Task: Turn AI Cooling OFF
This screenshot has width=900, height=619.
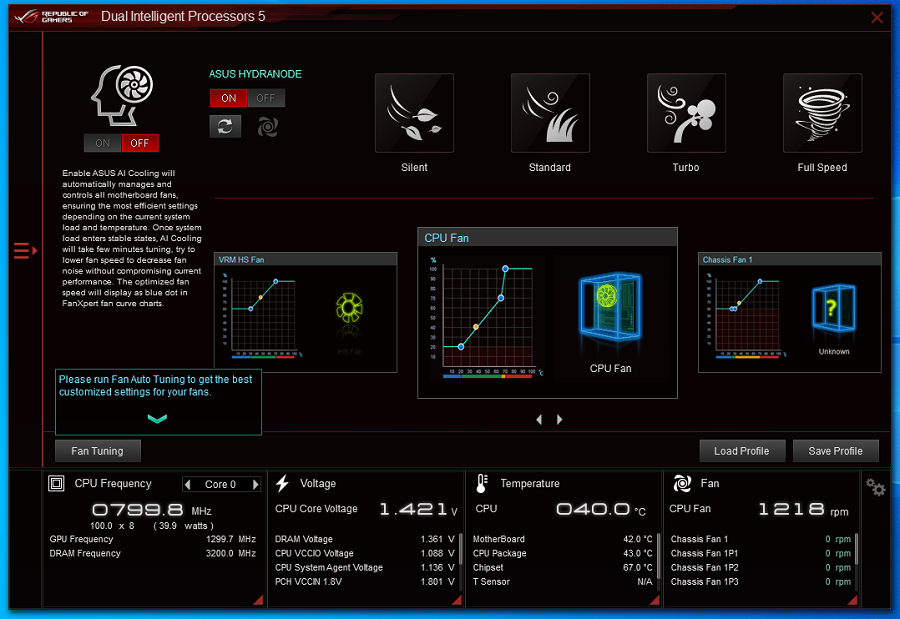Action: (139, 143)
